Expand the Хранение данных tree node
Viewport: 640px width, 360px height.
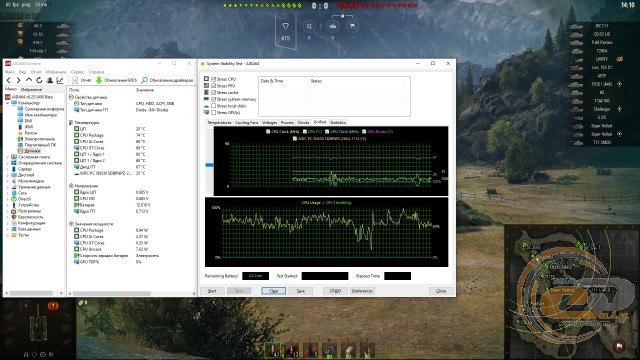[x=7, y=187]
